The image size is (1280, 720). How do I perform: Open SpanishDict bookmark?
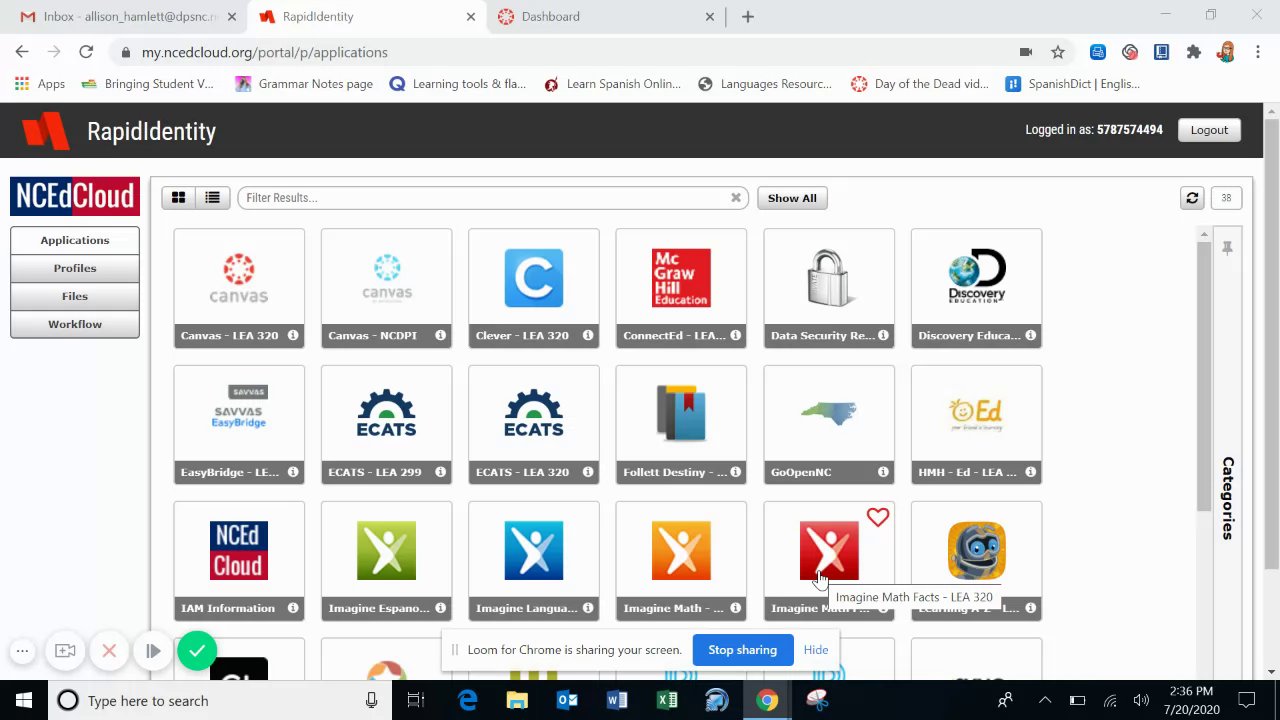tap(1072, 84)
